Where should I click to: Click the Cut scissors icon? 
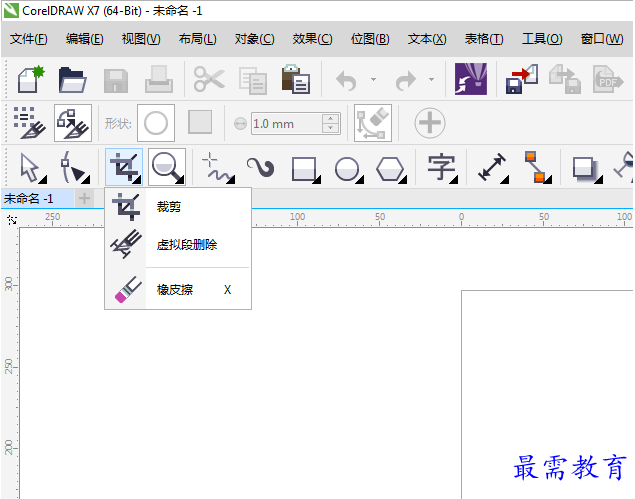click(209, 79)
